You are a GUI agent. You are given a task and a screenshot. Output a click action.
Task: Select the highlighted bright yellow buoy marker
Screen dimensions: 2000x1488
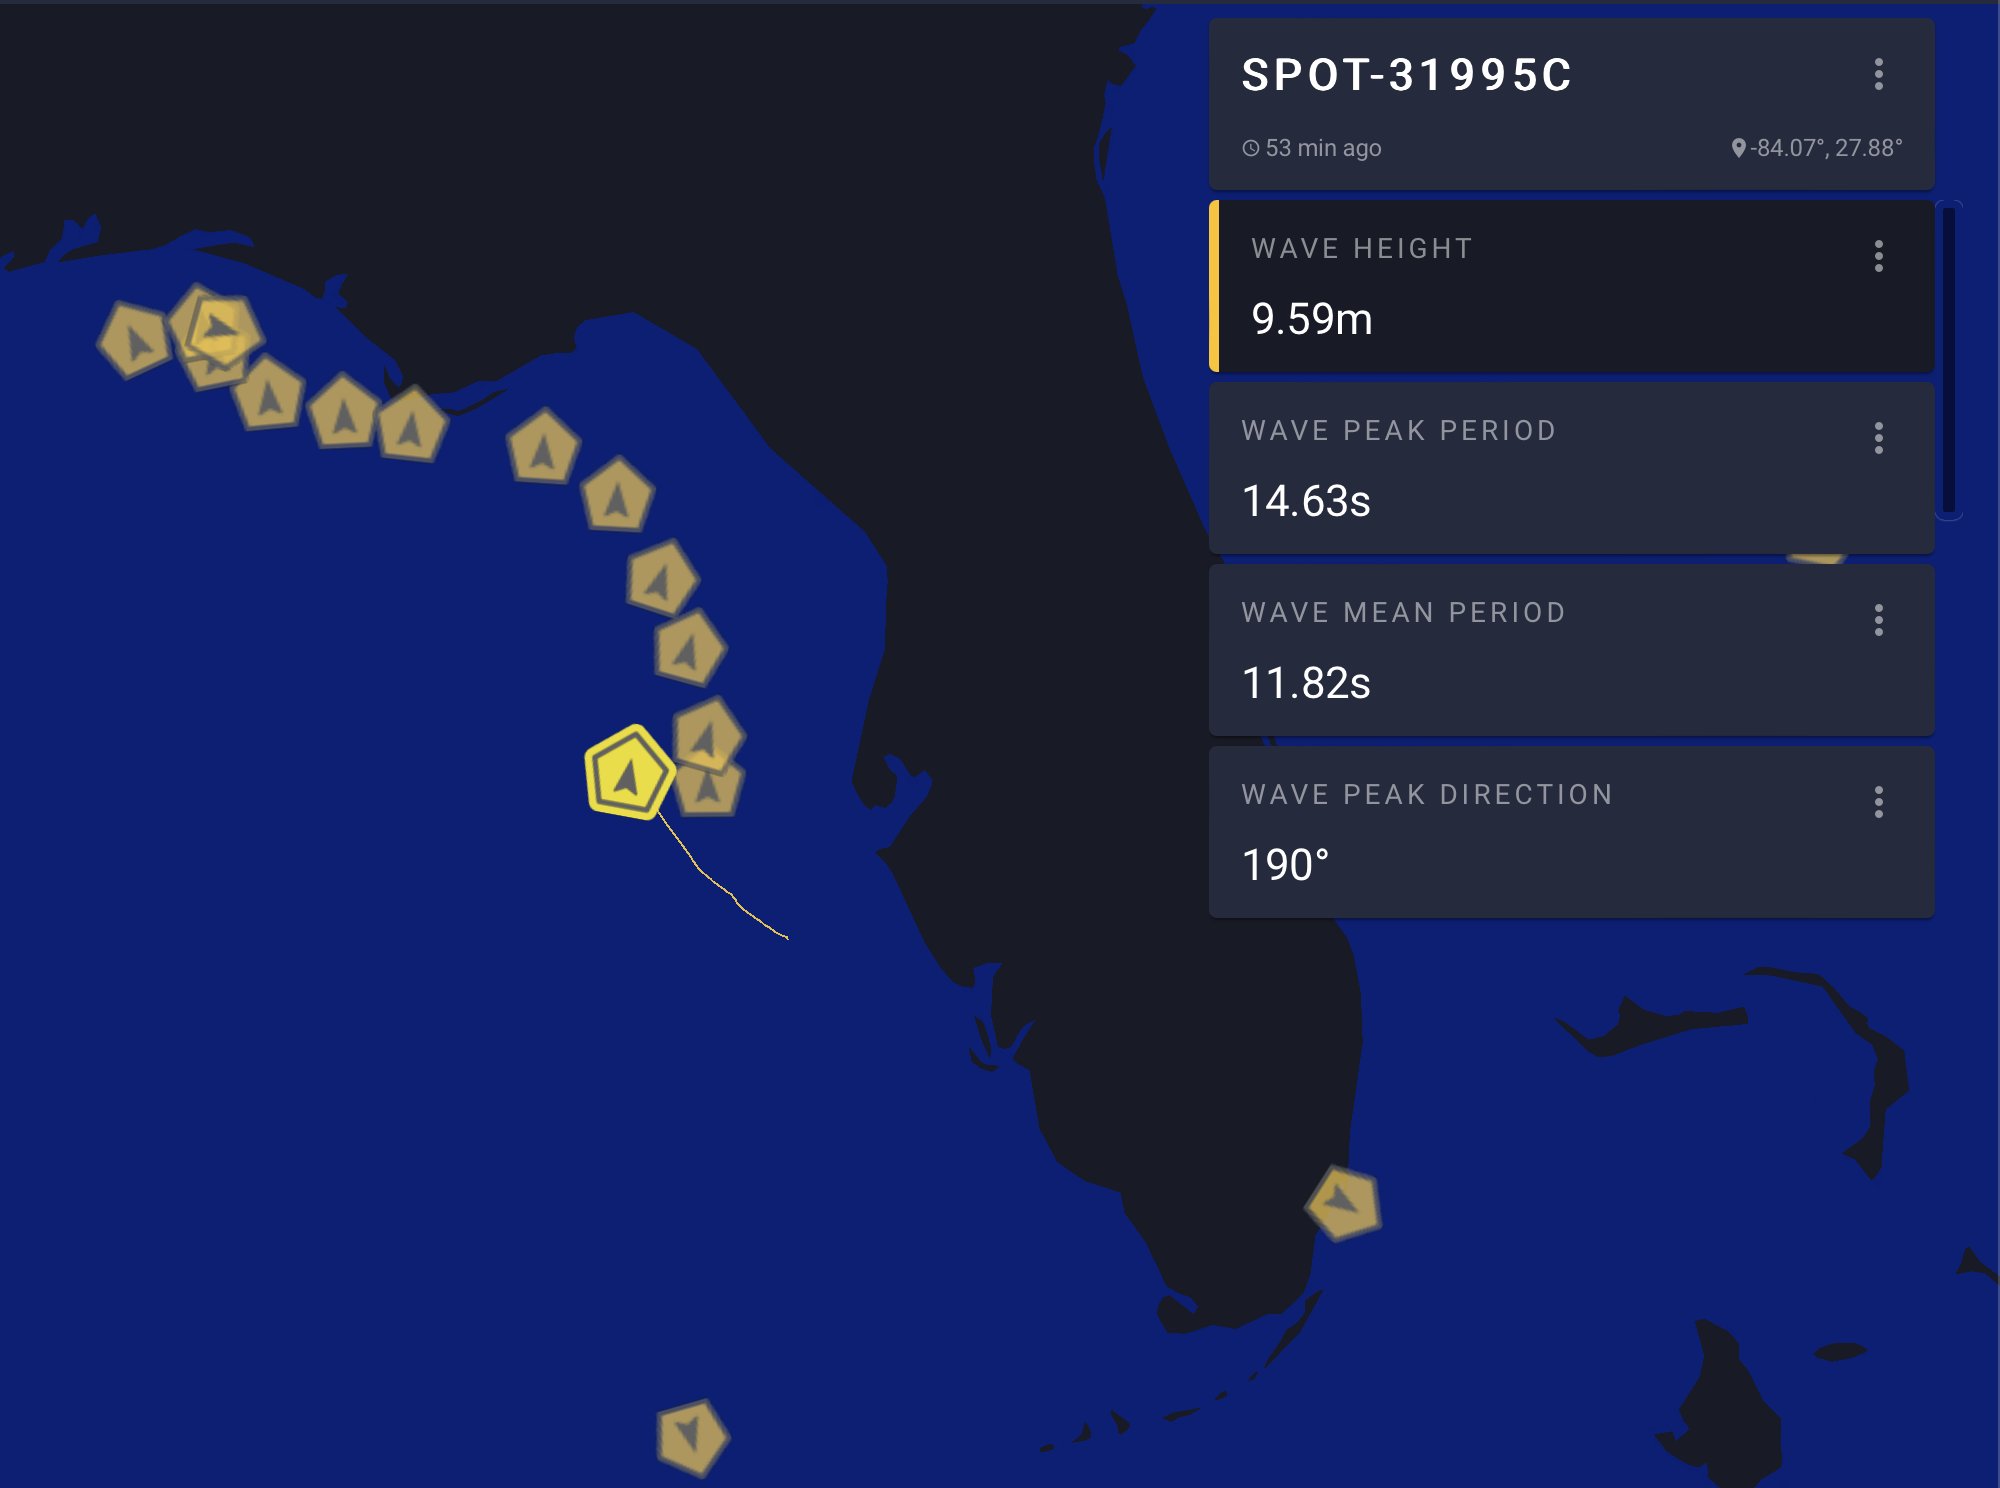tap(629, 773)
